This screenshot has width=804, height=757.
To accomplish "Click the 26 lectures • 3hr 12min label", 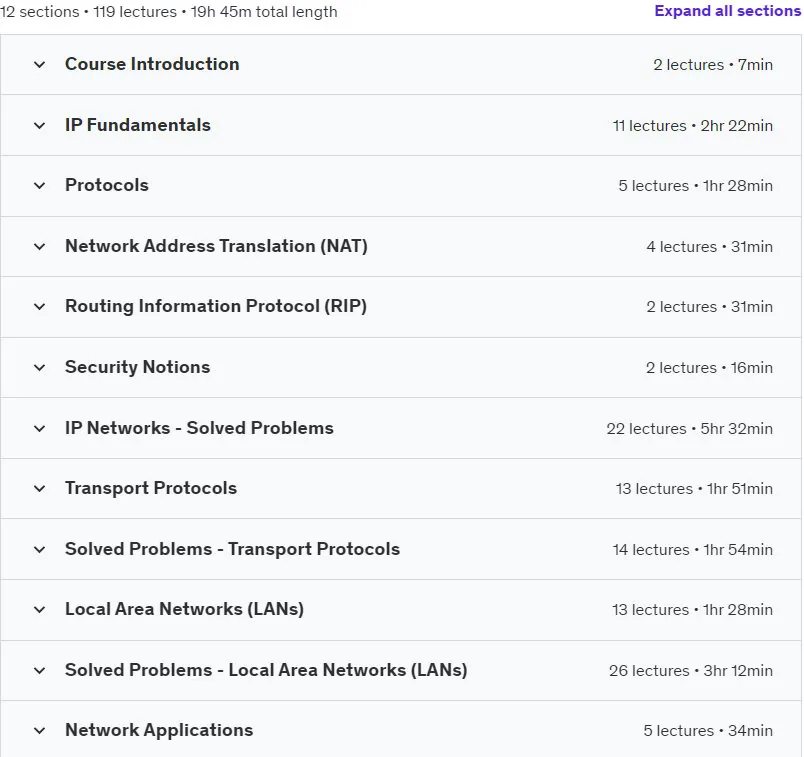I will click(x=691, y=671).
